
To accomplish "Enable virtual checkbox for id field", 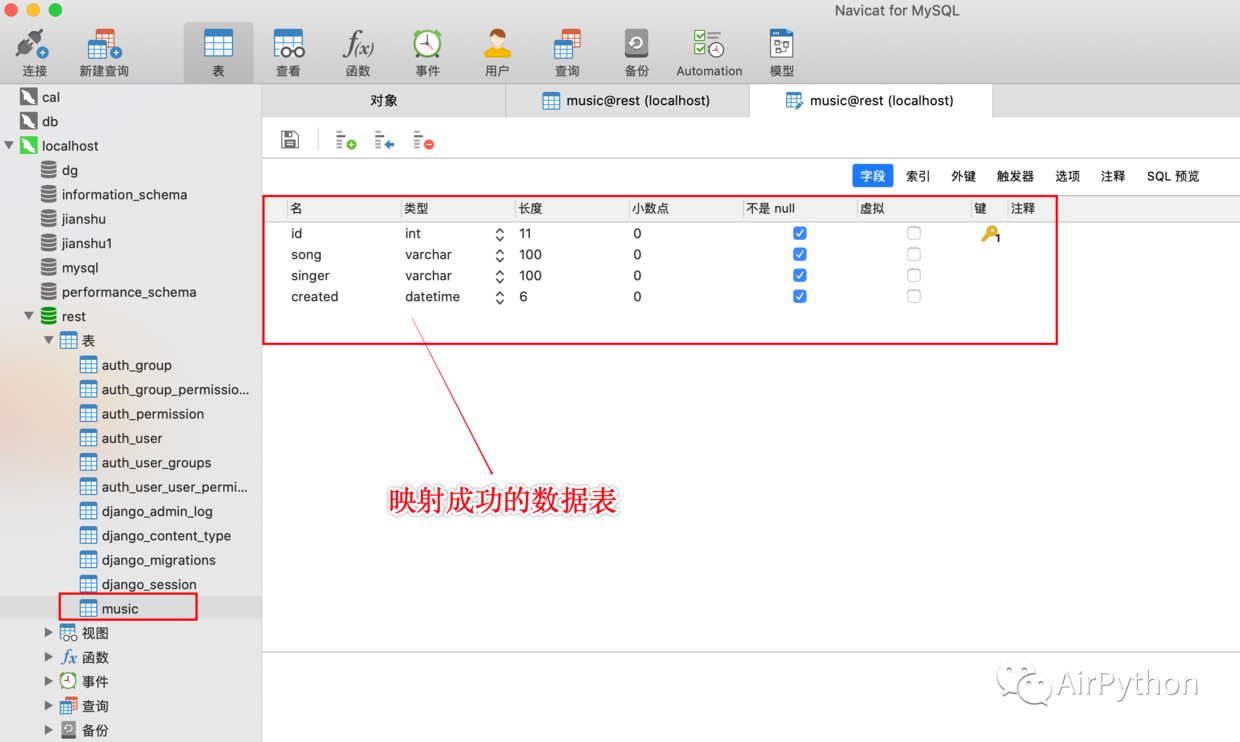I will tap(913, 233).
